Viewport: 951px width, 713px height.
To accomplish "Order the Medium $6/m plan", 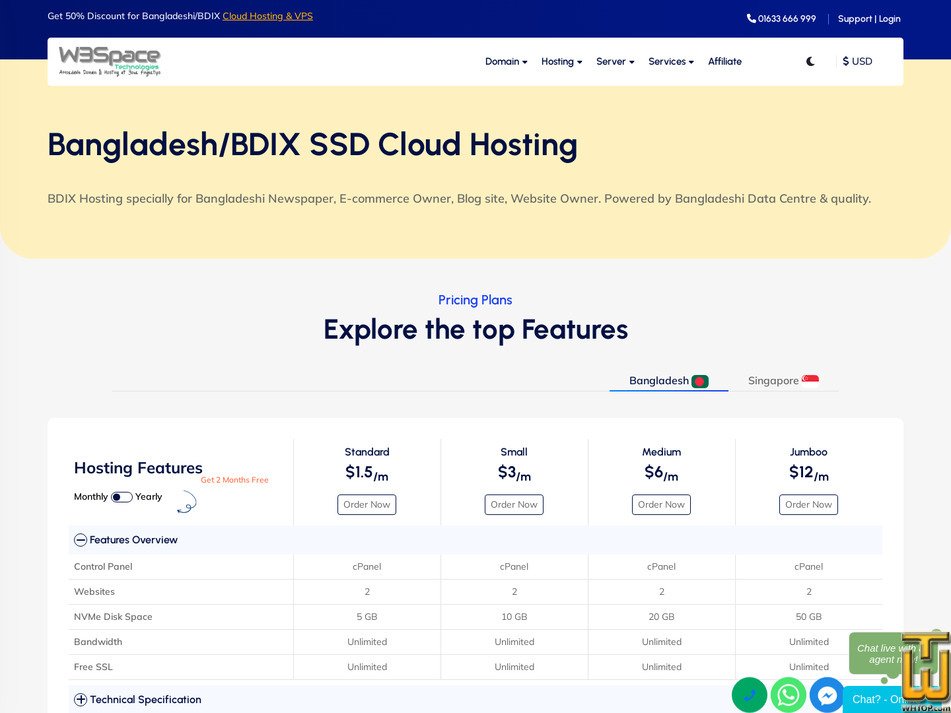I will pos(662,504).
